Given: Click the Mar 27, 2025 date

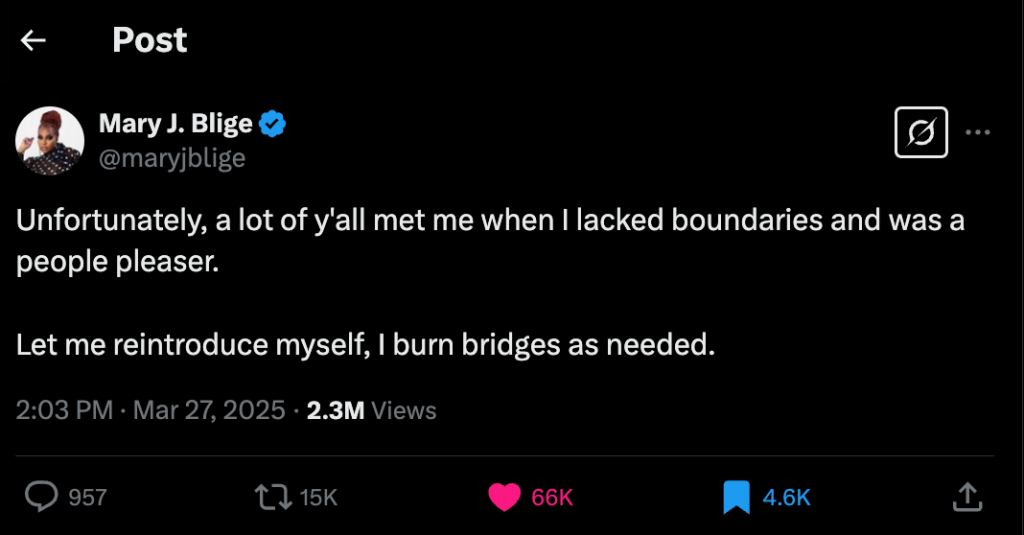Looking at the screenshot, I should (208, 410).
